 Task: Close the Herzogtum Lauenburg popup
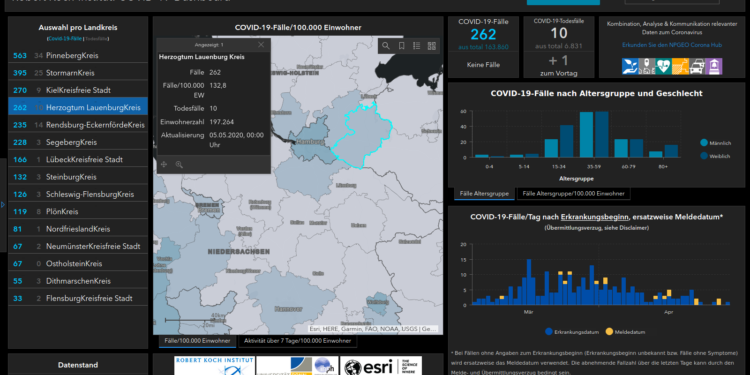coord(261,44)
